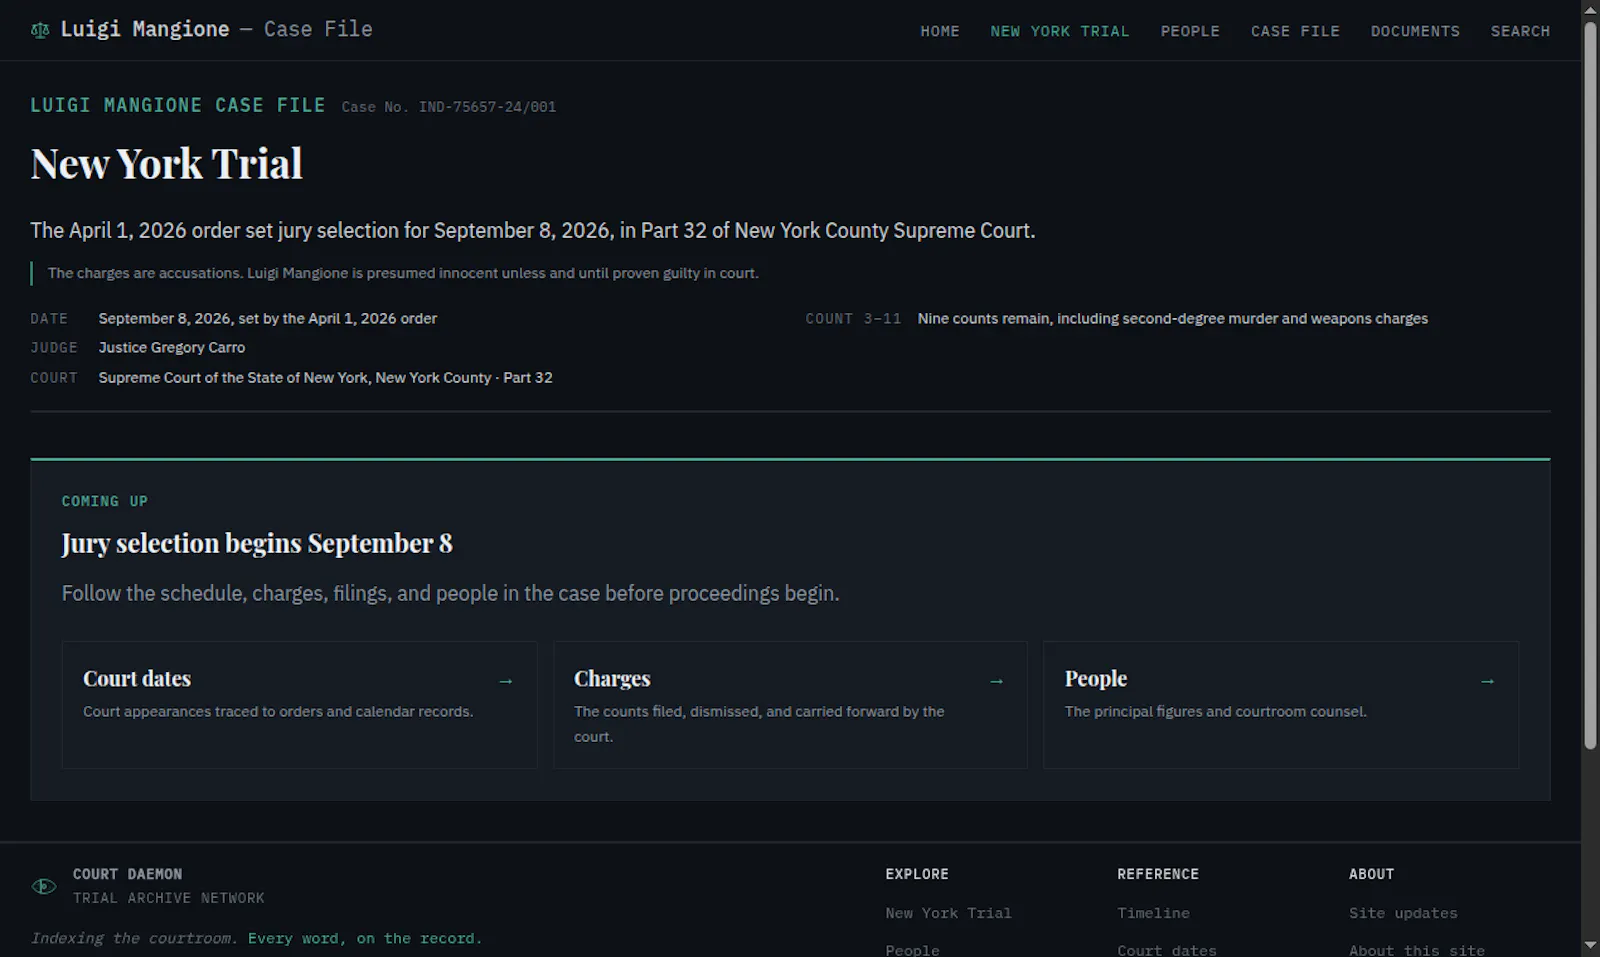
Task: Click Justice Gregory Carro judge value
Action: coord(172,348)
